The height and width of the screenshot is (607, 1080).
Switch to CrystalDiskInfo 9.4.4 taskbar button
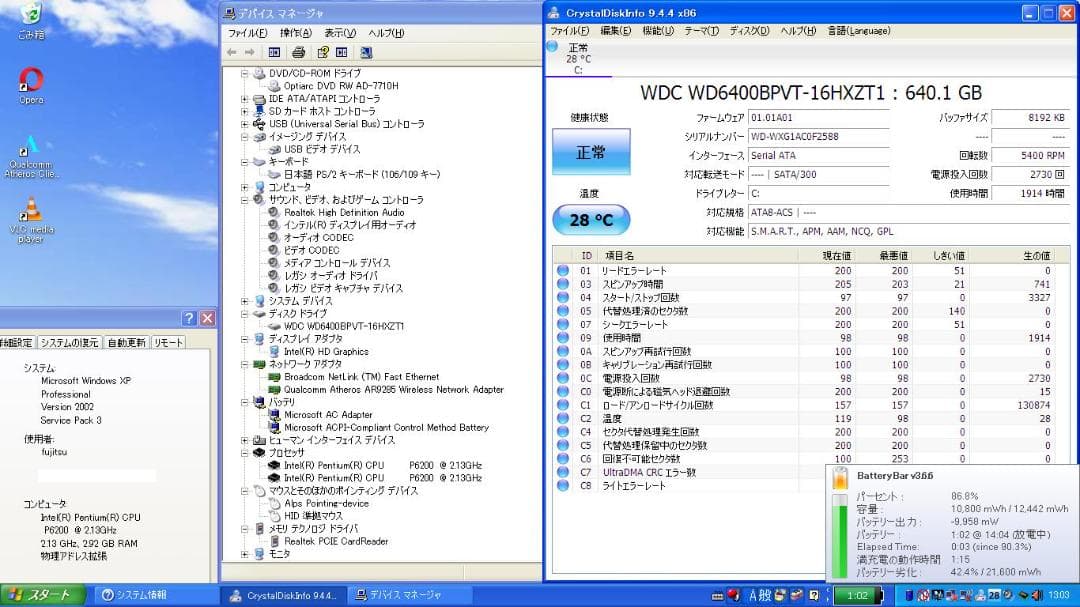pos(282,595)
